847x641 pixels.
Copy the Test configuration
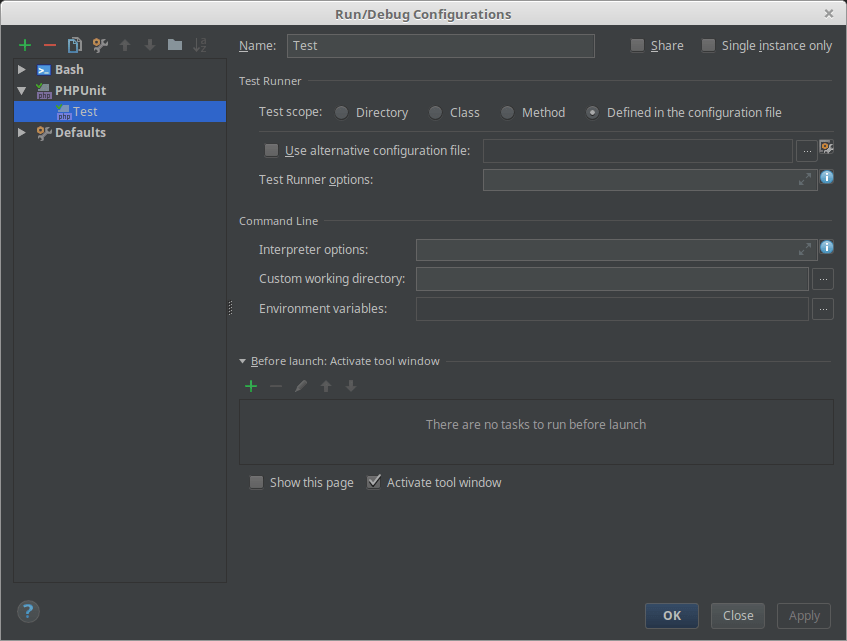coord(74,45)
